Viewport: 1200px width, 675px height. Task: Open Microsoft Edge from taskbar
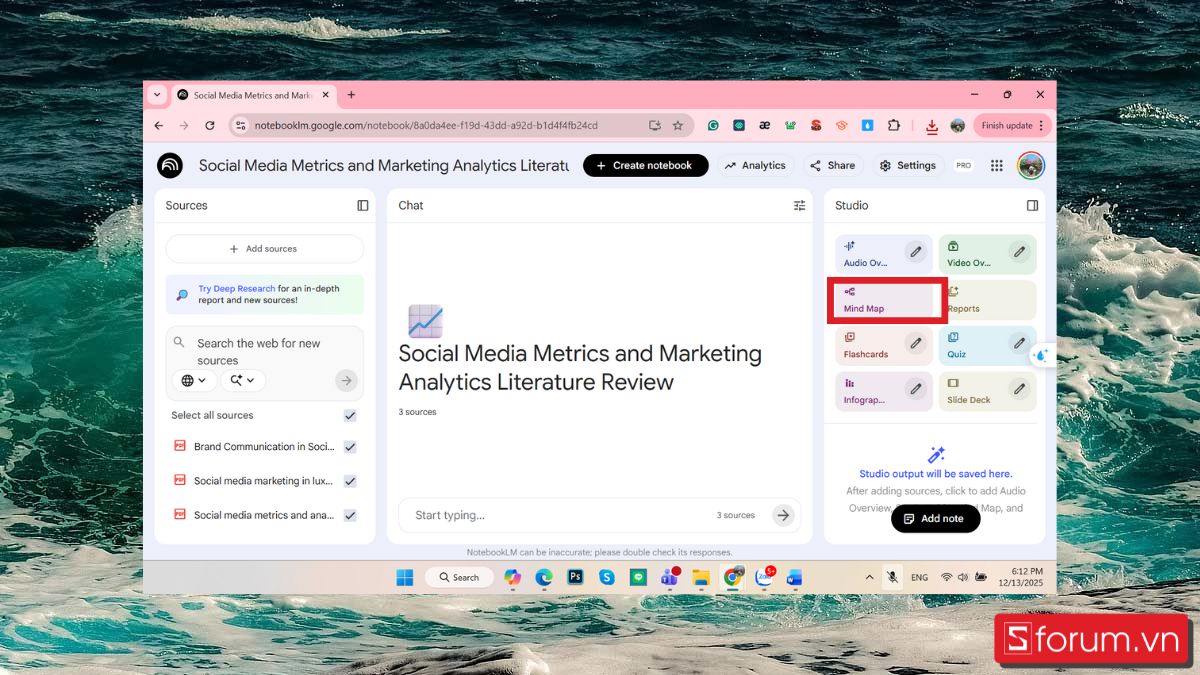pos(544,577)
